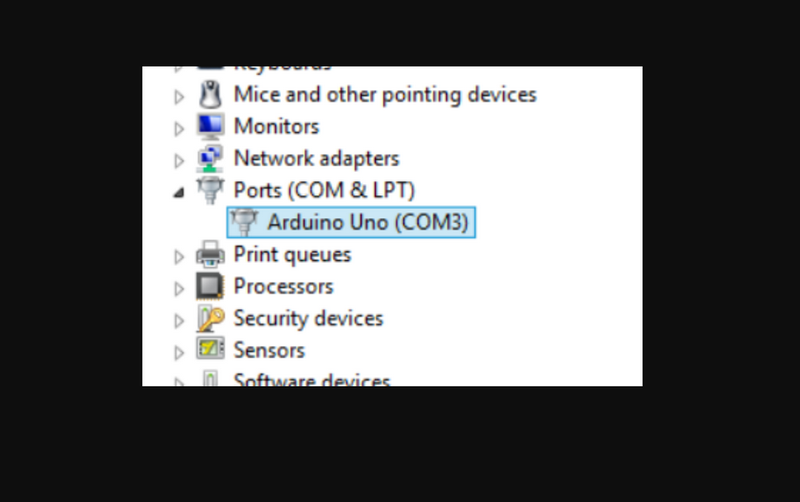Expand the Mice and other pointing devices node
The height and width of the screenshot is (502, 800).
(179, 97)
